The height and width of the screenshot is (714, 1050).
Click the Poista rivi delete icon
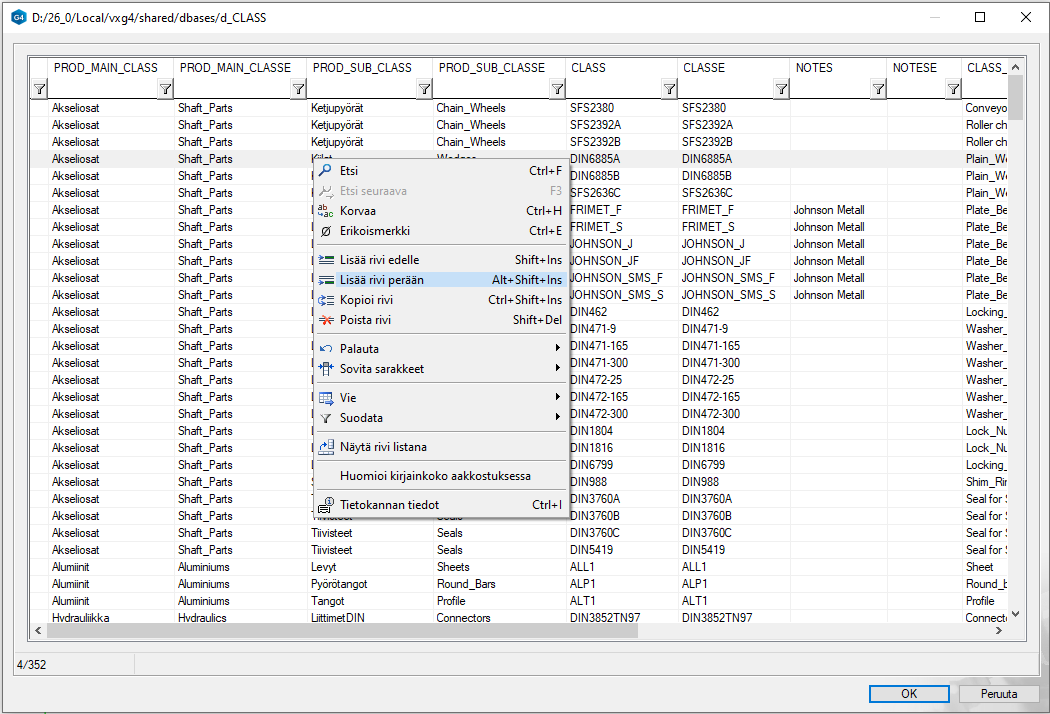(x=325, y=320)
